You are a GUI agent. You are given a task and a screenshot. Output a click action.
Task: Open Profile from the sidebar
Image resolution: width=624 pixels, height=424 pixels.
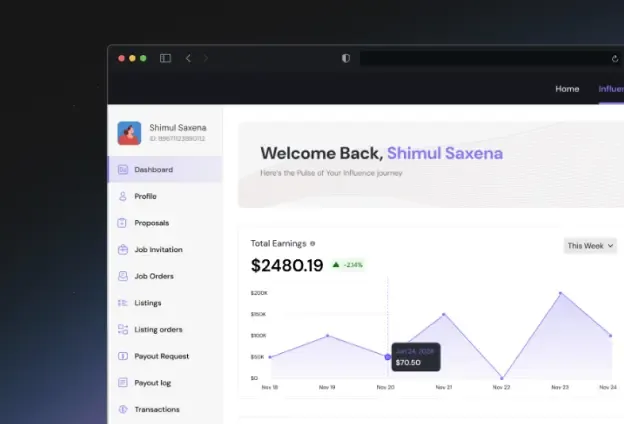pyautogui.click(x=165, y=196)
